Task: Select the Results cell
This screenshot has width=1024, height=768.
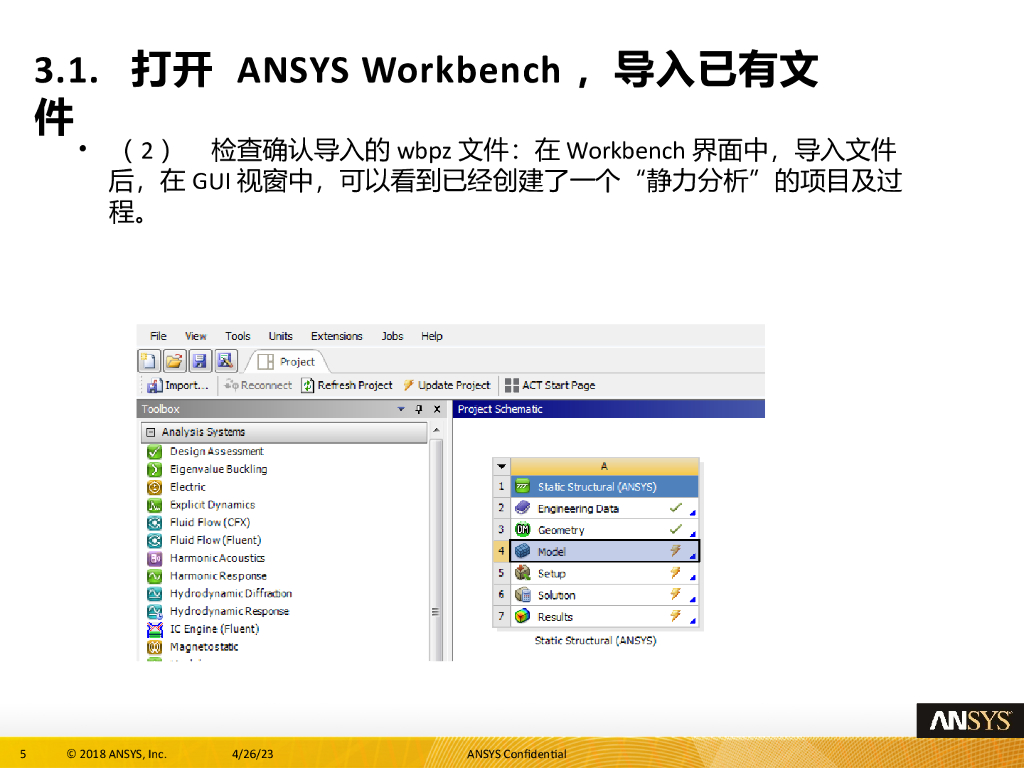Action: click(604, 616)
